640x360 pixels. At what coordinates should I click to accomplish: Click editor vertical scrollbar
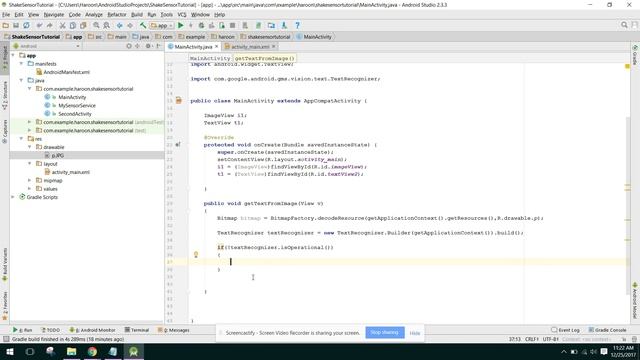pyautogui.click(x=628, y=206)
